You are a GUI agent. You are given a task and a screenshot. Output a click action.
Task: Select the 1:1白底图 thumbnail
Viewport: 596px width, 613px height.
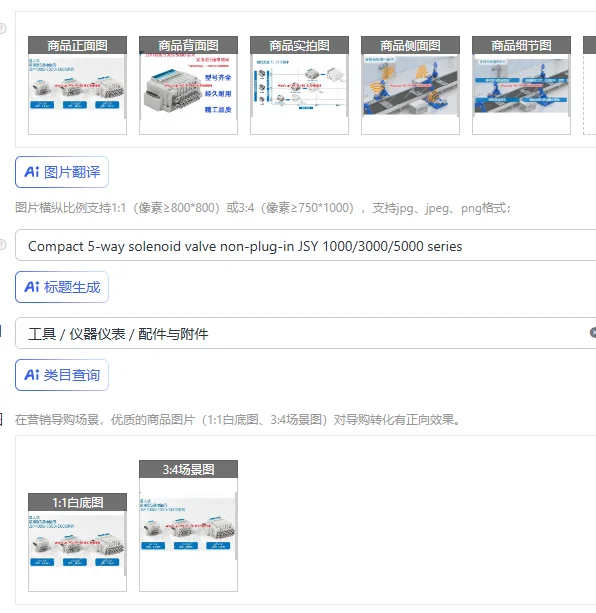(x=77, y=542)
